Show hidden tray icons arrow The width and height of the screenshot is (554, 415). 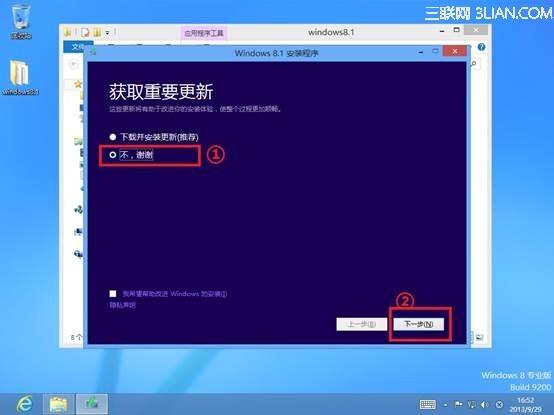tap(446, 405)
